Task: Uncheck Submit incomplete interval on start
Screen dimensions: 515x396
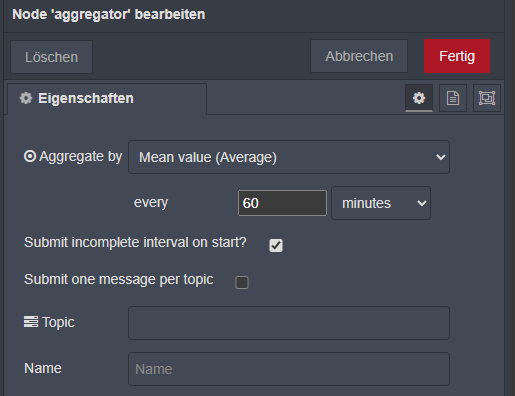Action: coord(276,245)
